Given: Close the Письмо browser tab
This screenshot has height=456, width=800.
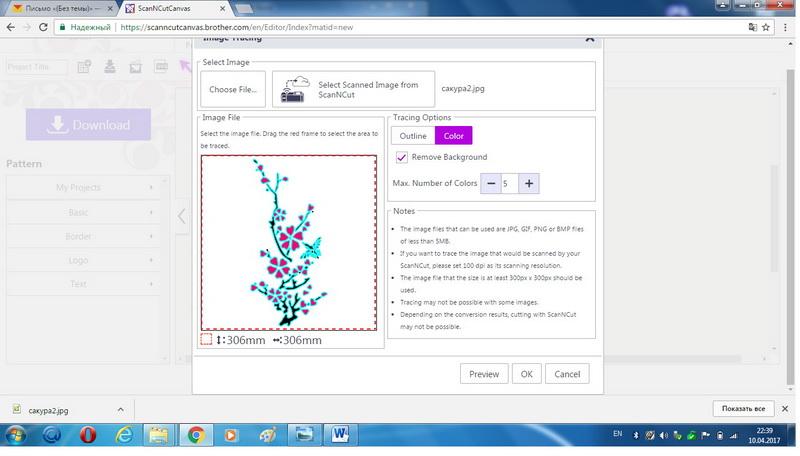Looking at the screenshot, I should coord(110,9).
